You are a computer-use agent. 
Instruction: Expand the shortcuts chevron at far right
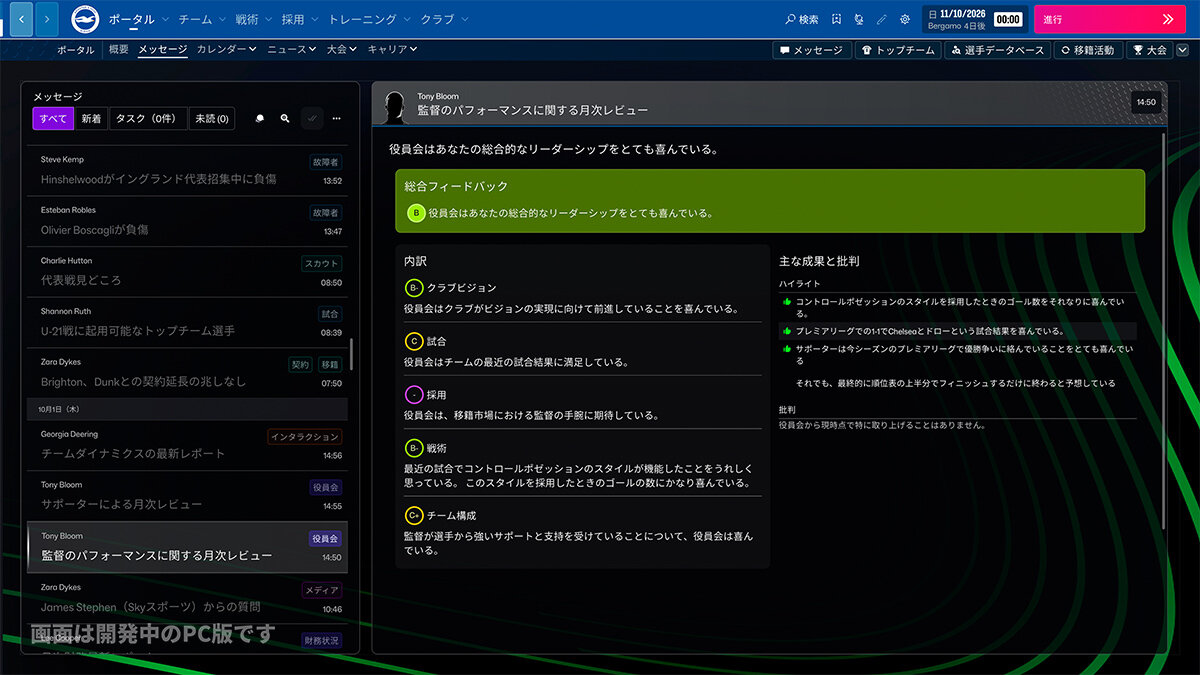[1182, 50]
